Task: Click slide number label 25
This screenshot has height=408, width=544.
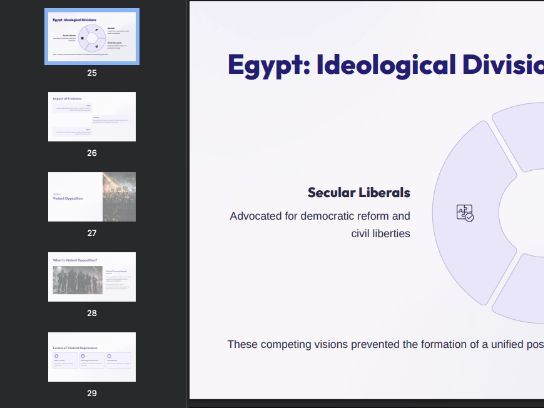Action: (x=92, y=73)
